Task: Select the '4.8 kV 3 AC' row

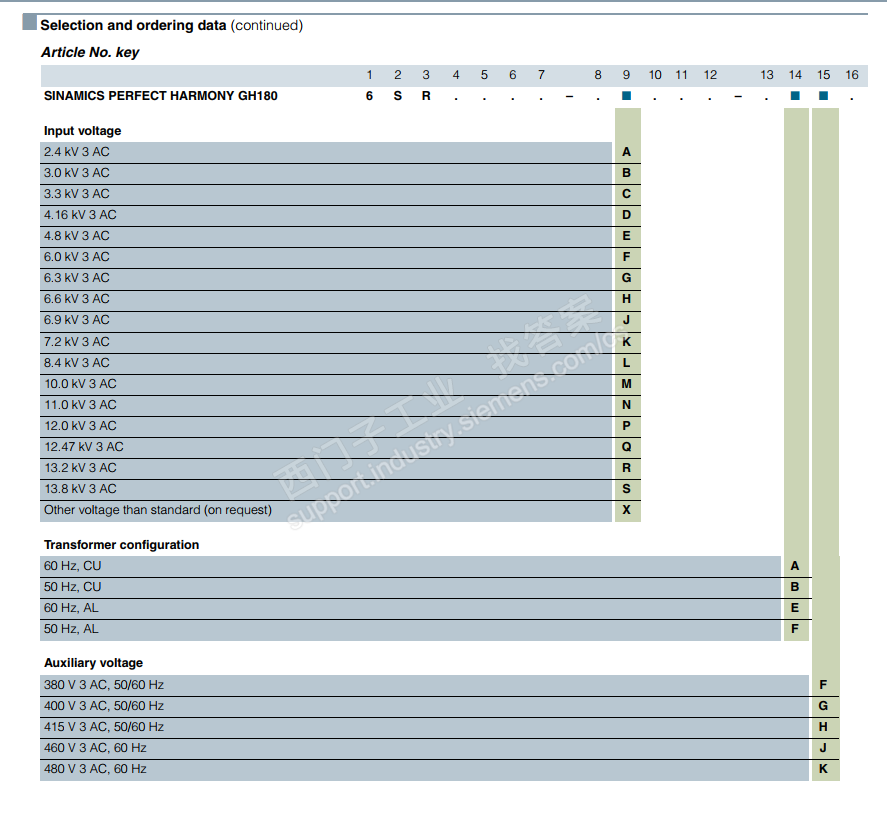Action: pos(326,236)
